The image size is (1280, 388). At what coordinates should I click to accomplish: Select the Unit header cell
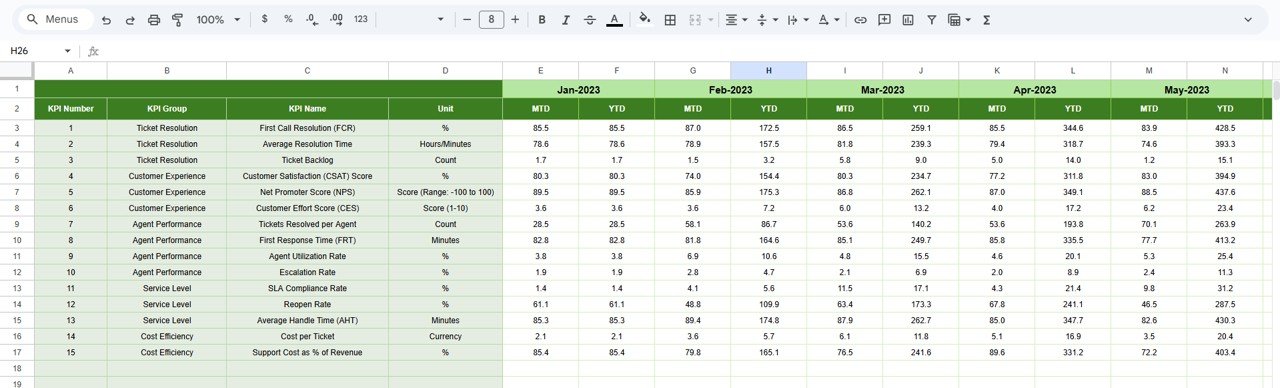point(445,109)
